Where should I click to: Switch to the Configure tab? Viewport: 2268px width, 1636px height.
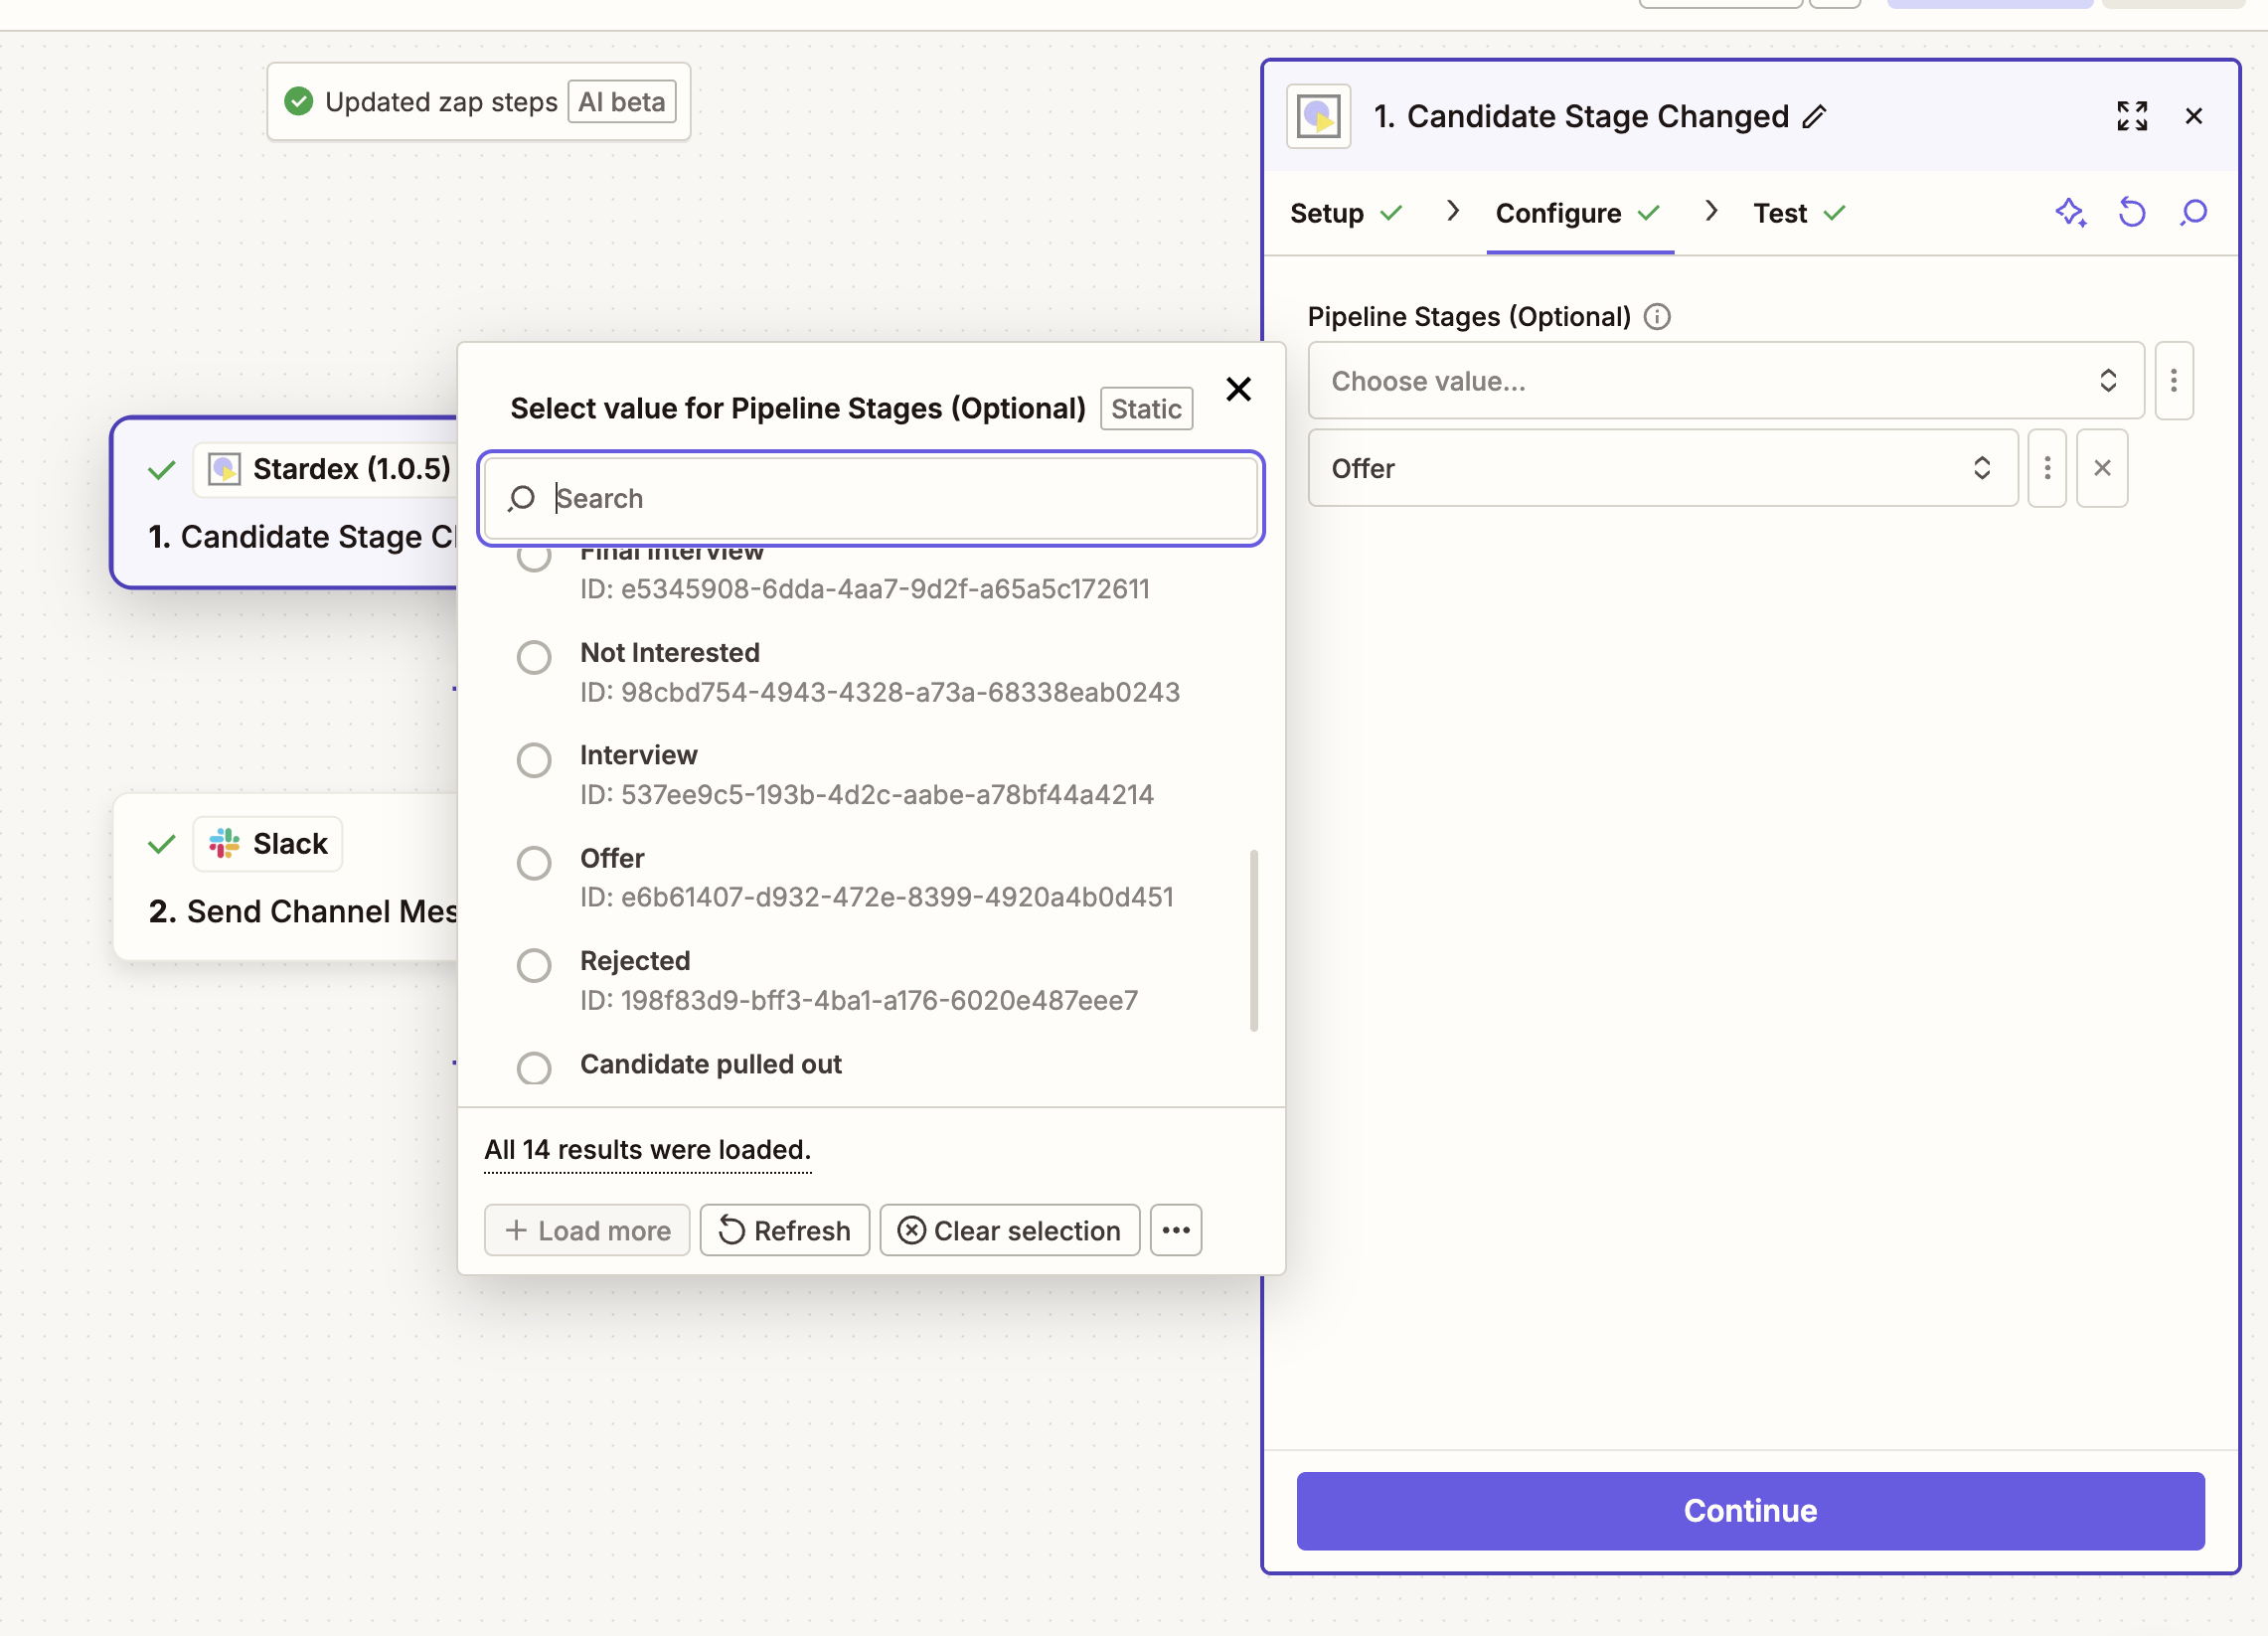click(1578, 213)
